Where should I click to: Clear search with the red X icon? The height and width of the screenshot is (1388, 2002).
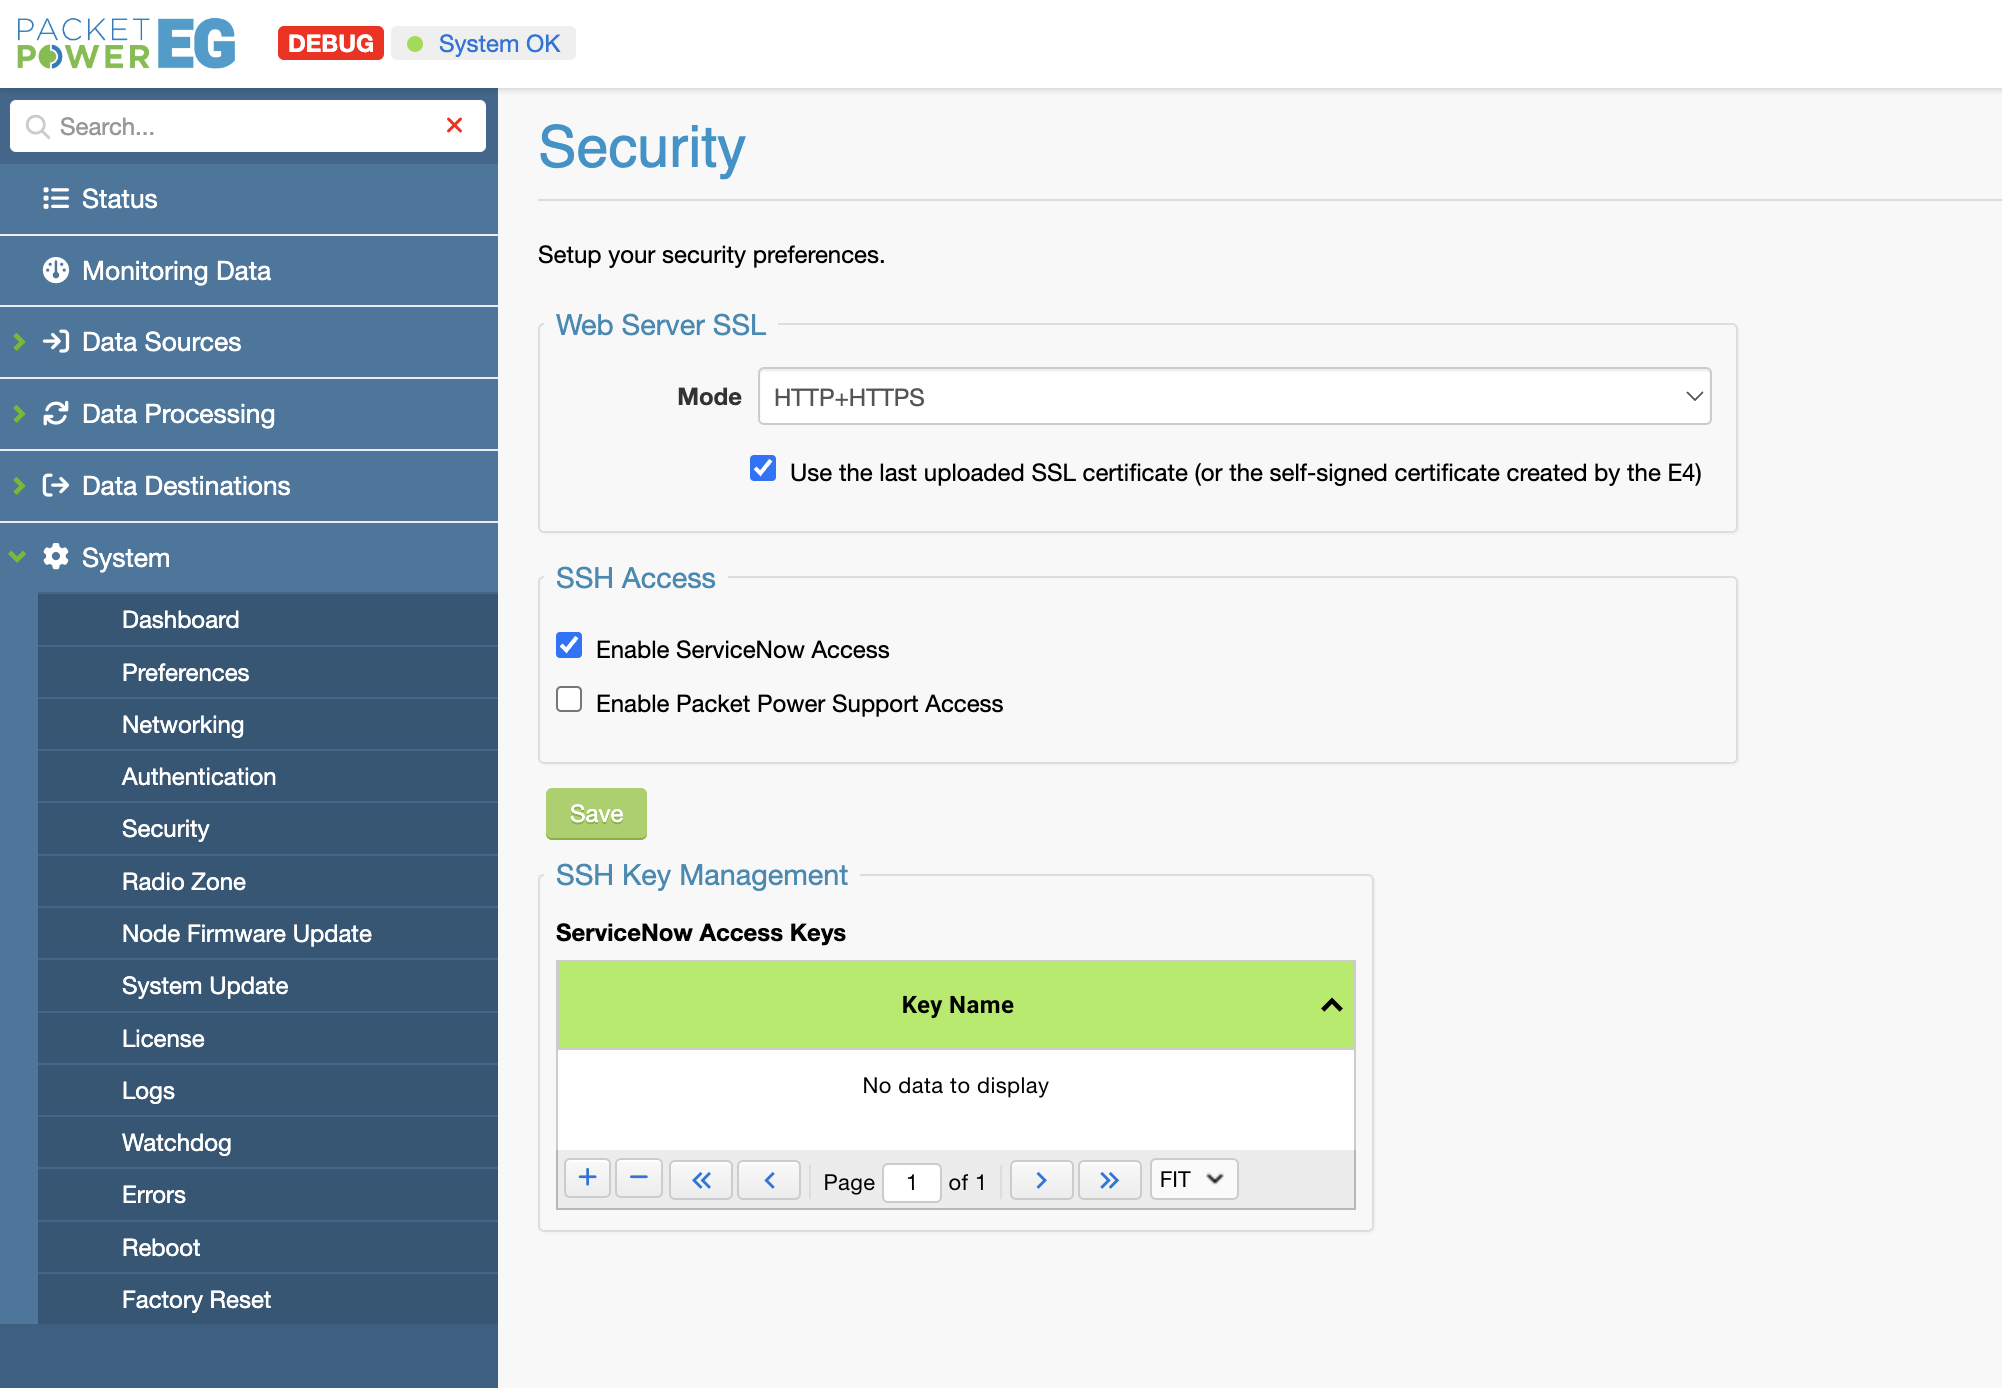pos(454,126)
